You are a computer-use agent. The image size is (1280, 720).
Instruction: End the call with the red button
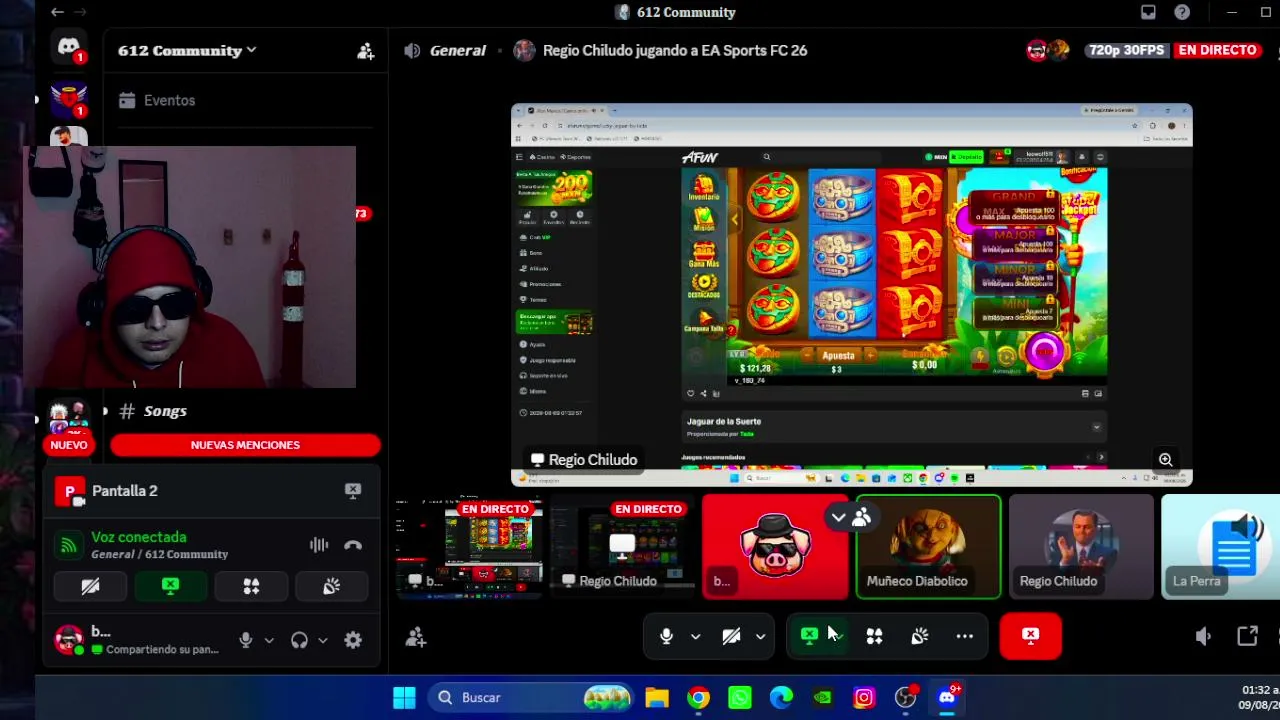[x=1030, y=636]
